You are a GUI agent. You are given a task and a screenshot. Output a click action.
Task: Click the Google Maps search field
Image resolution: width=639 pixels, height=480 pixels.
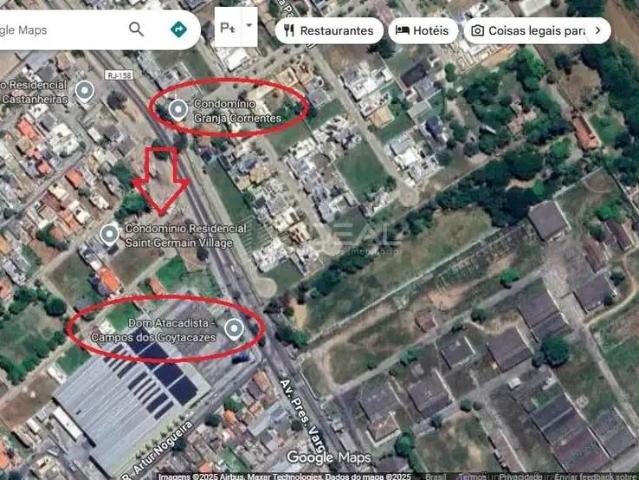click(60, 29)
